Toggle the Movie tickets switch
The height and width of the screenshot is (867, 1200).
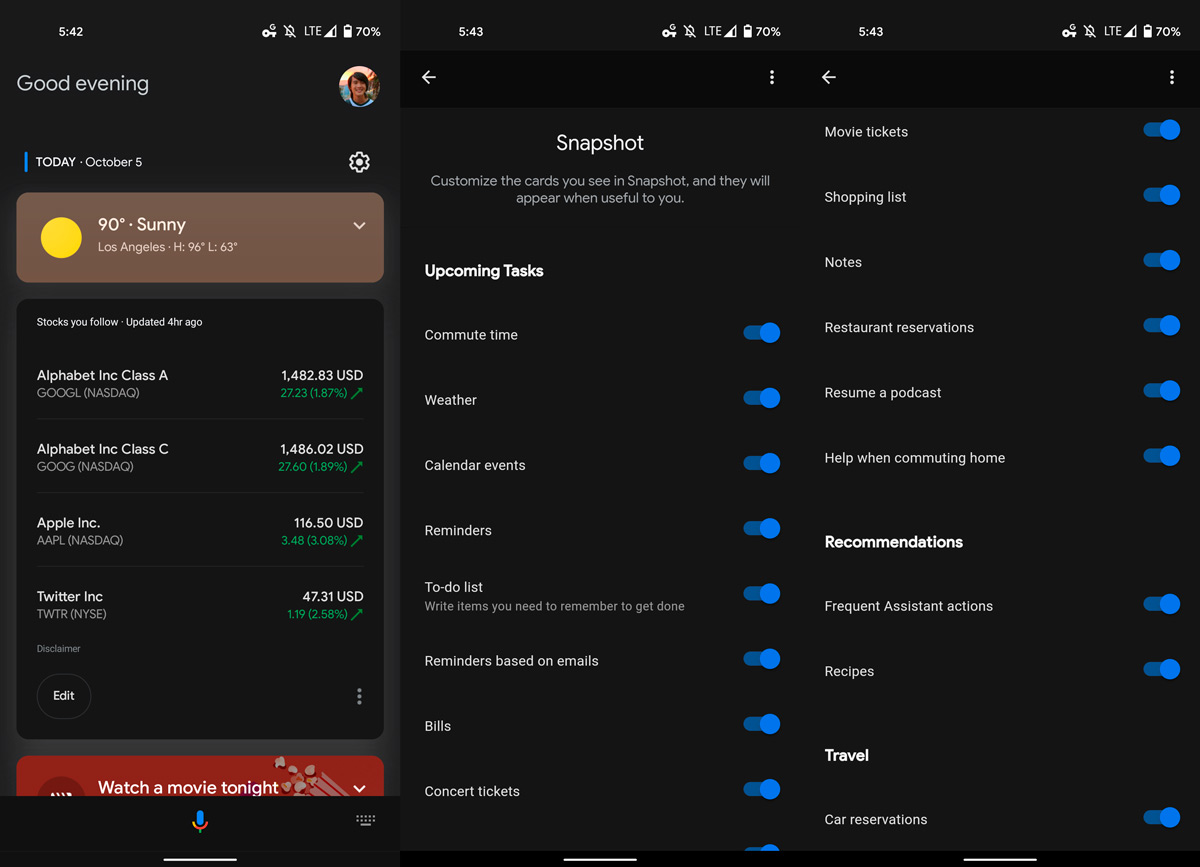1162,130
